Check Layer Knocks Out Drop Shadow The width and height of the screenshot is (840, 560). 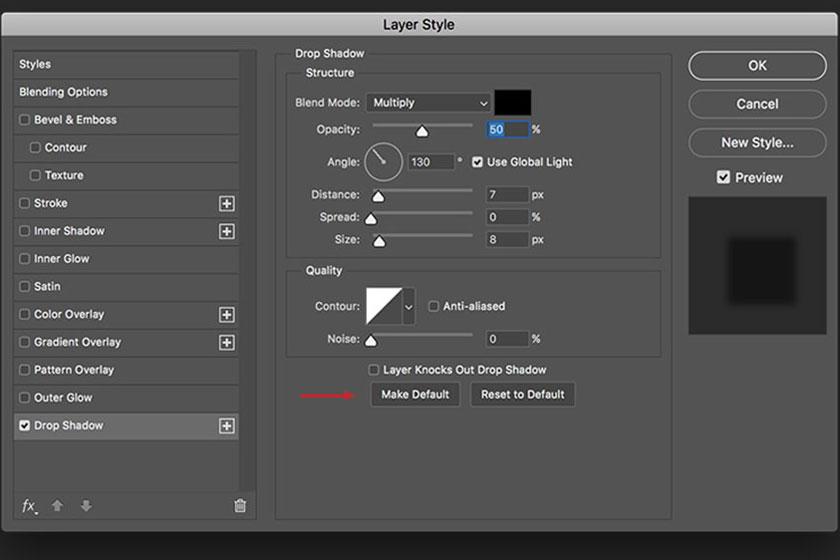pos(374,370)
